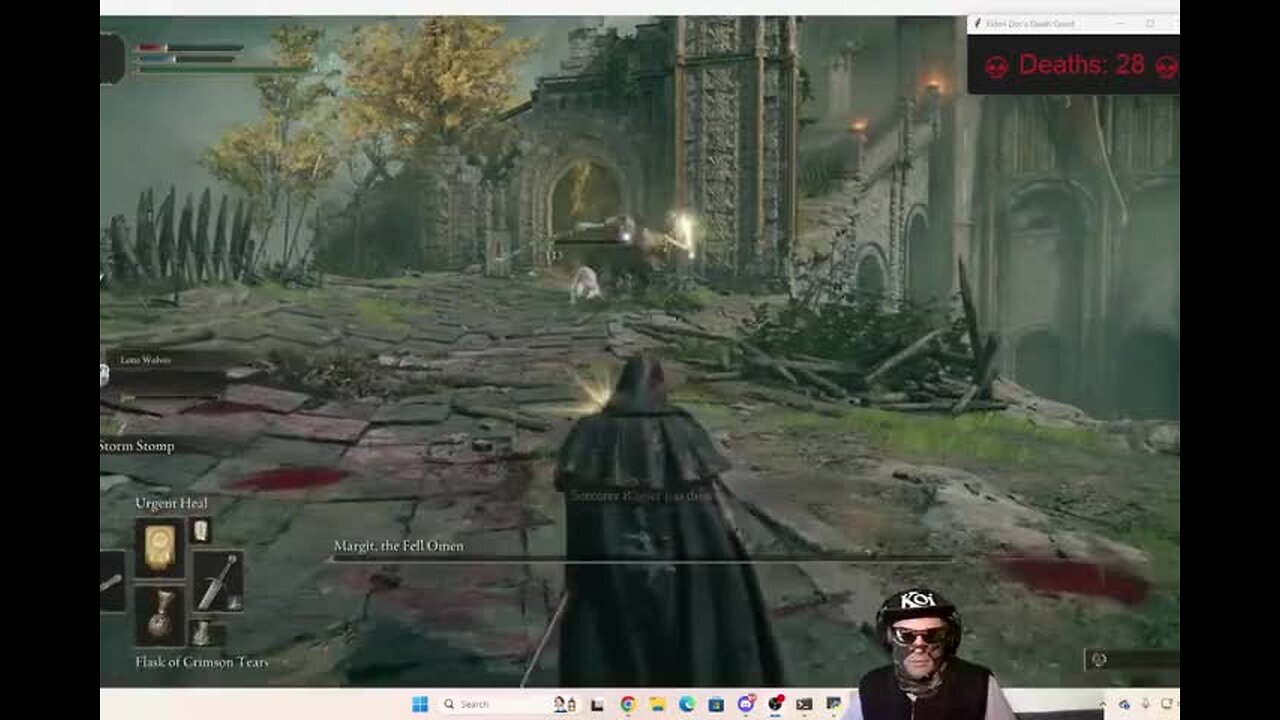Click the 'Flask of Crimson Tears' label
Screen dimensions: 1280x720
(x=202, y=662)
